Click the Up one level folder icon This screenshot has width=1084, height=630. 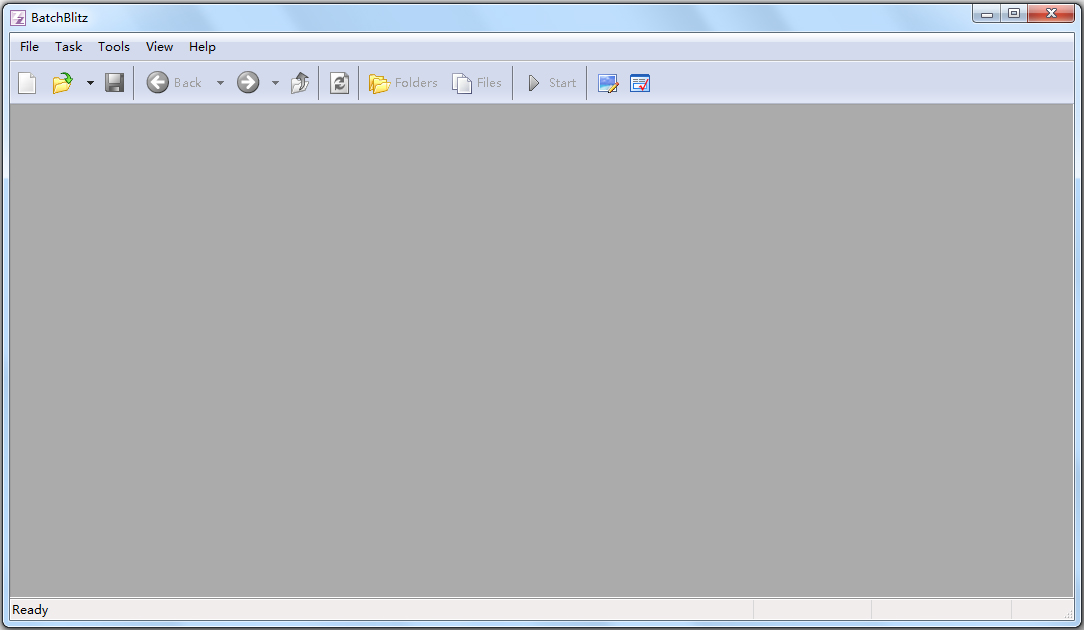tap(299, 83)
